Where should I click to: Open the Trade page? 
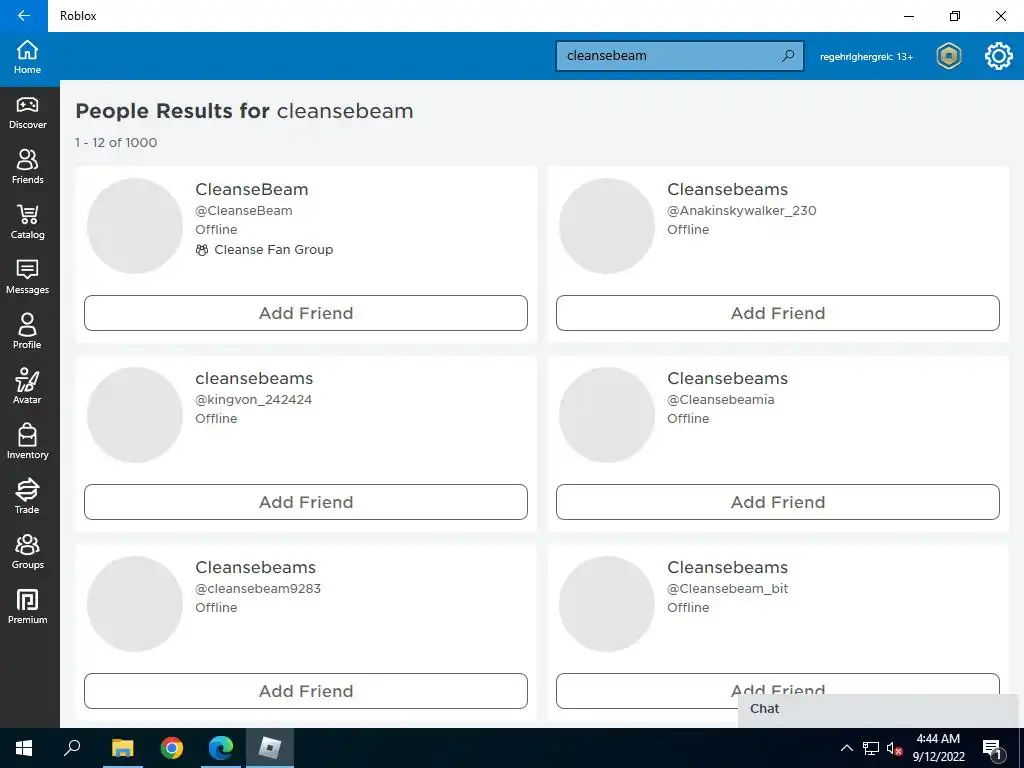pyautogui.click(x=27, y=497)
